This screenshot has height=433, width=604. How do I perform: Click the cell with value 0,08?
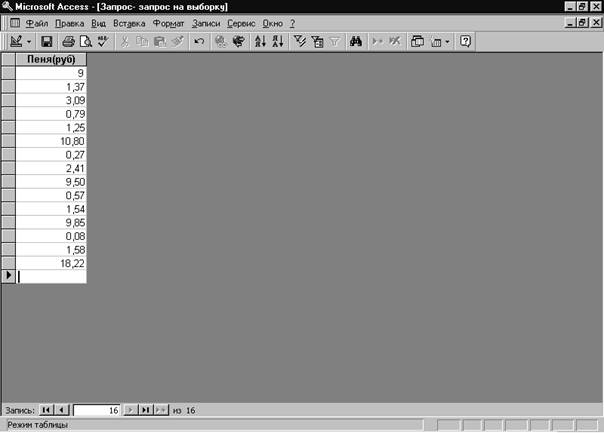click(51, 236)
